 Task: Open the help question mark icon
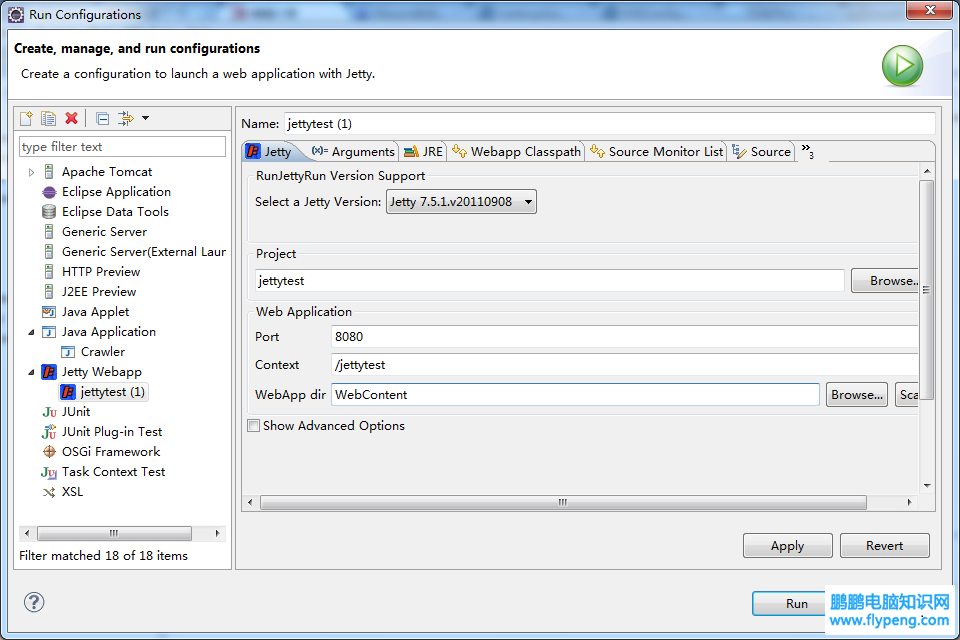click(x=34, y=602)
